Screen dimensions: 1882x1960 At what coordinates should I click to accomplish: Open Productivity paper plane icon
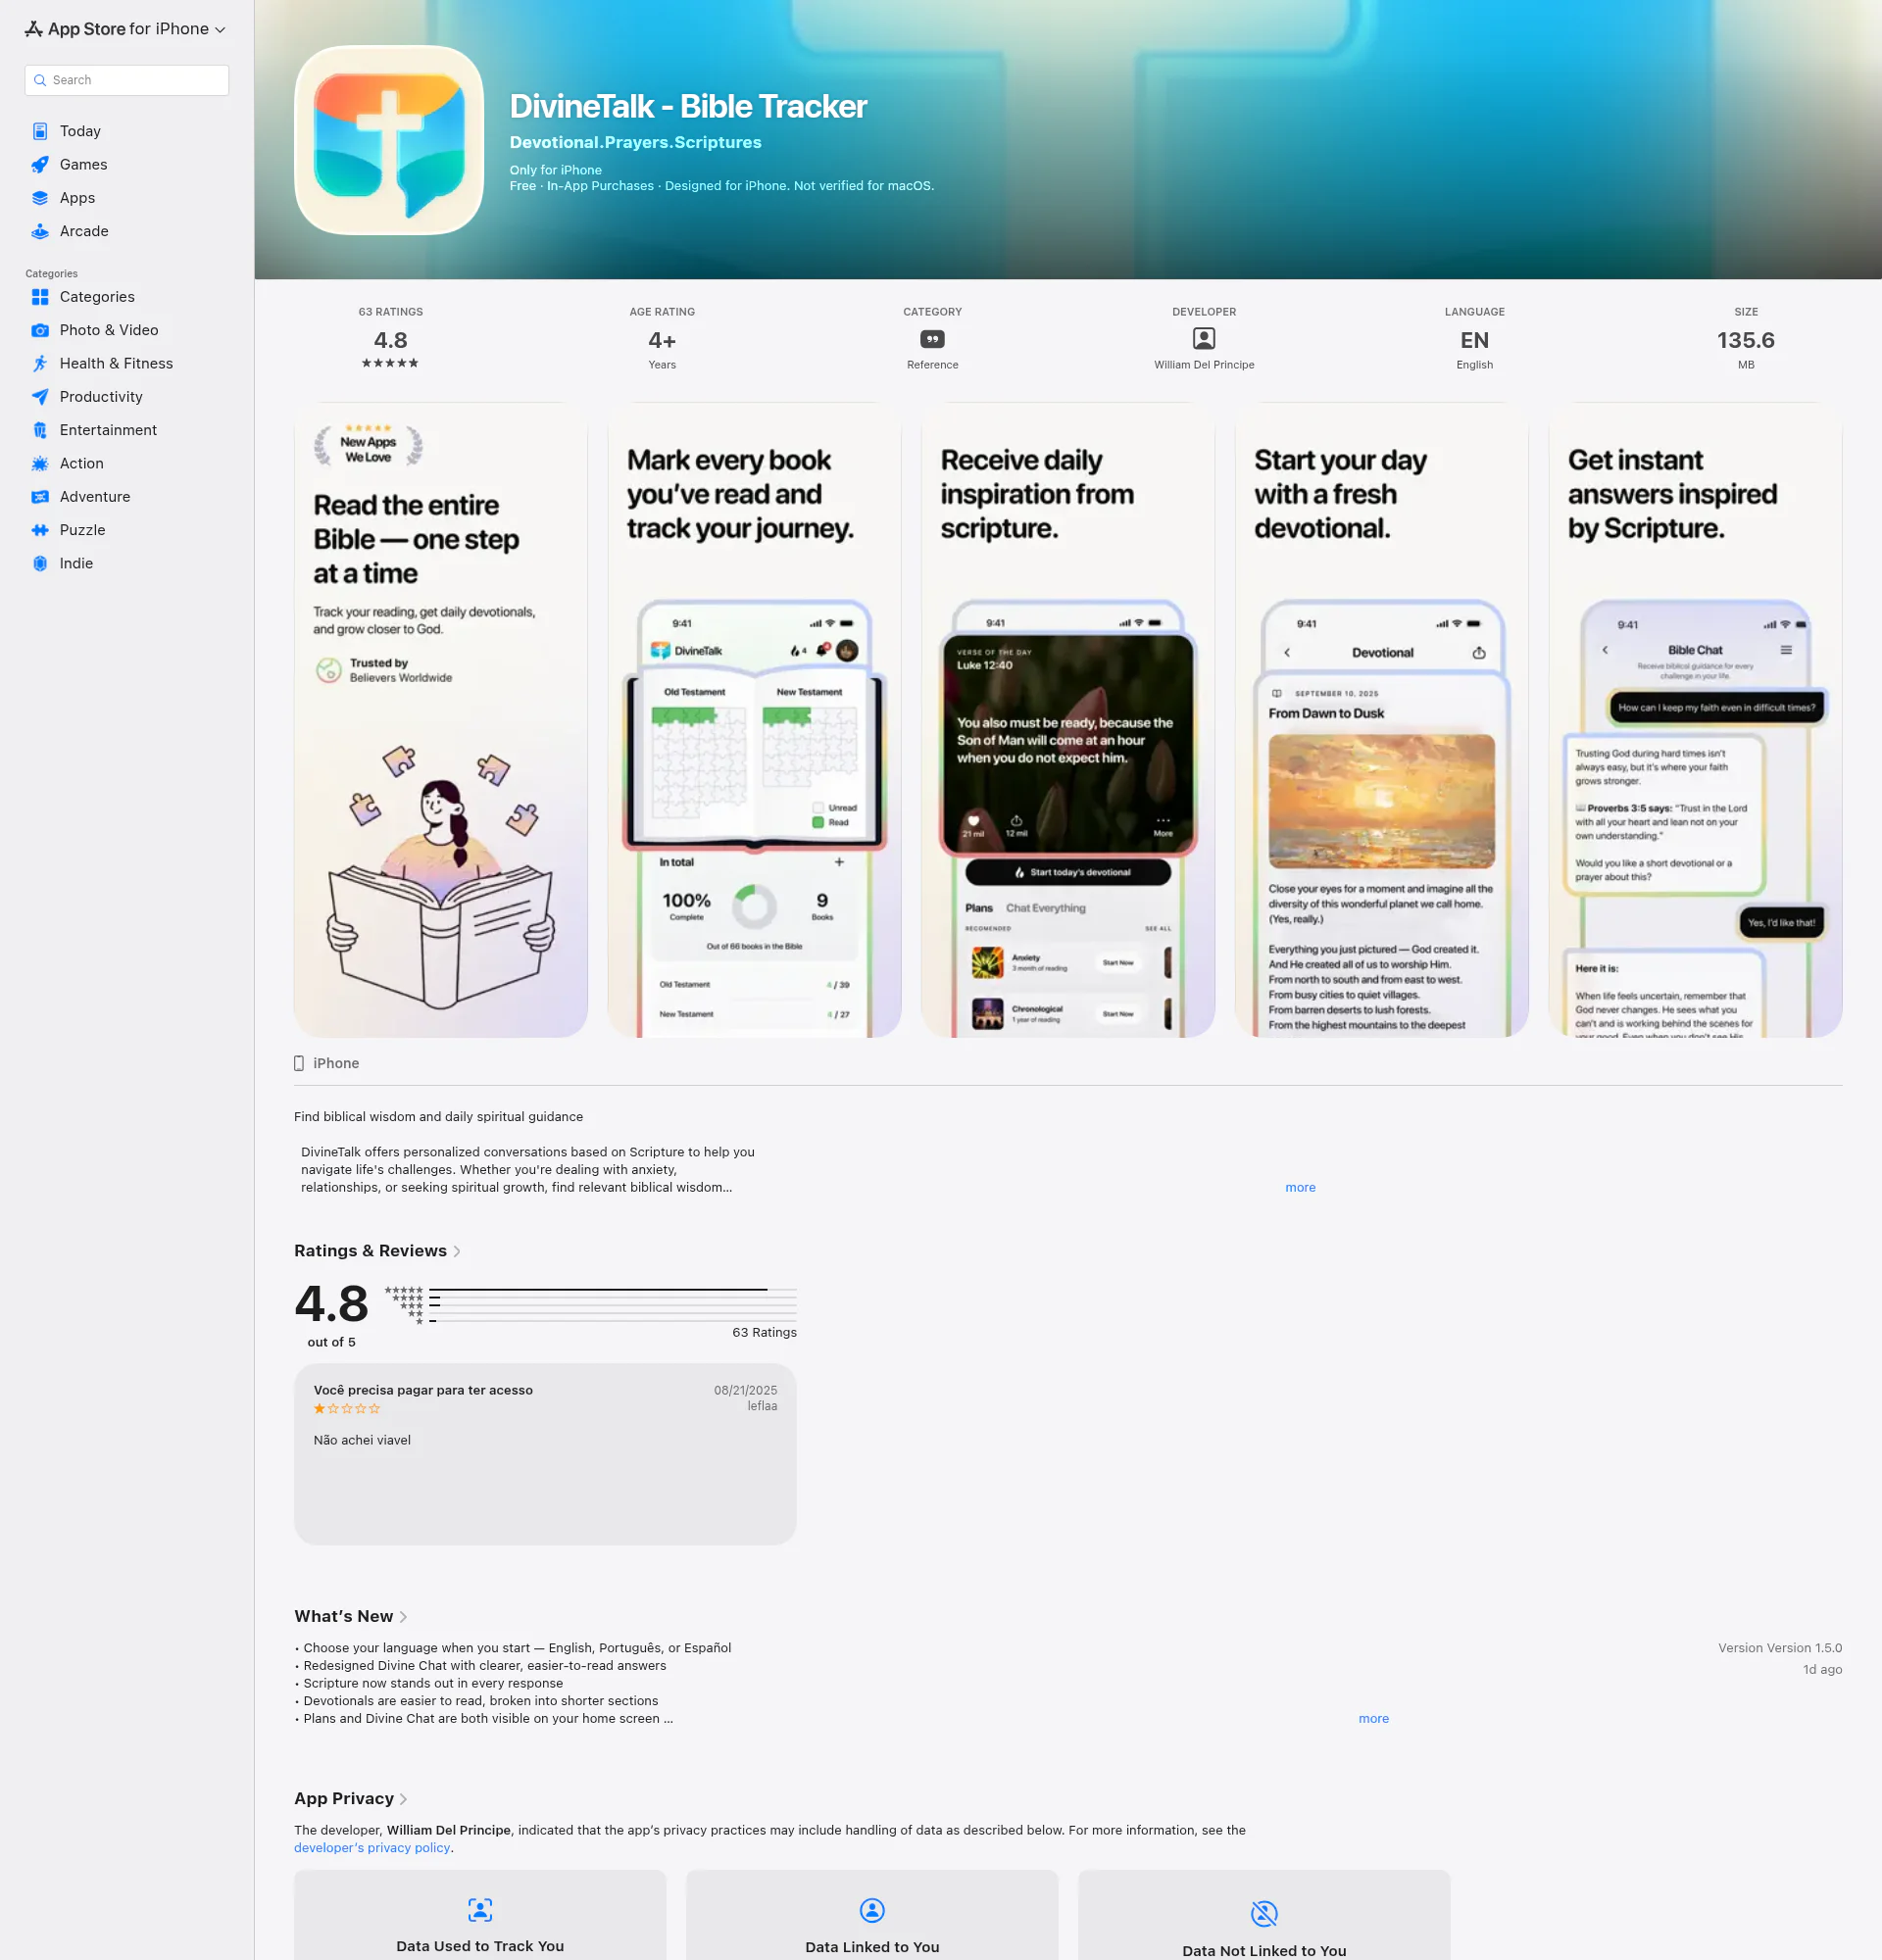(40, 397)
